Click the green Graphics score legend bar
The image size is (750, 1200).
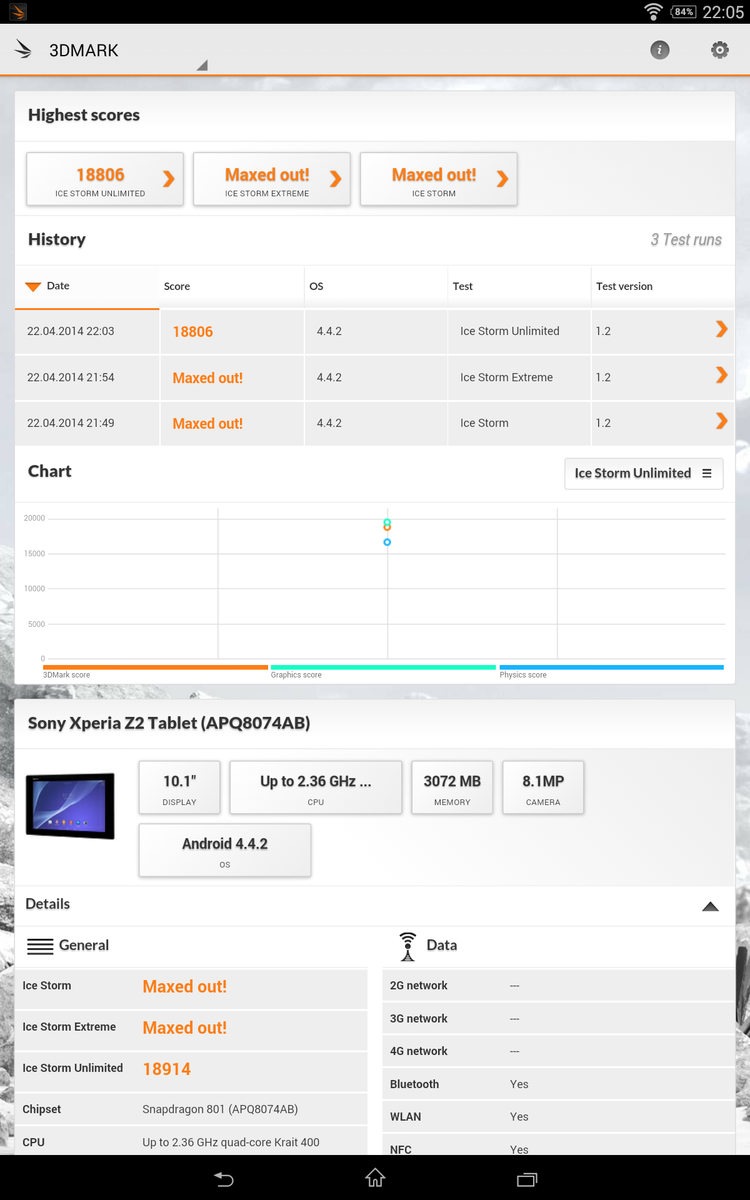pyautogui.click(x=383, y=667)
